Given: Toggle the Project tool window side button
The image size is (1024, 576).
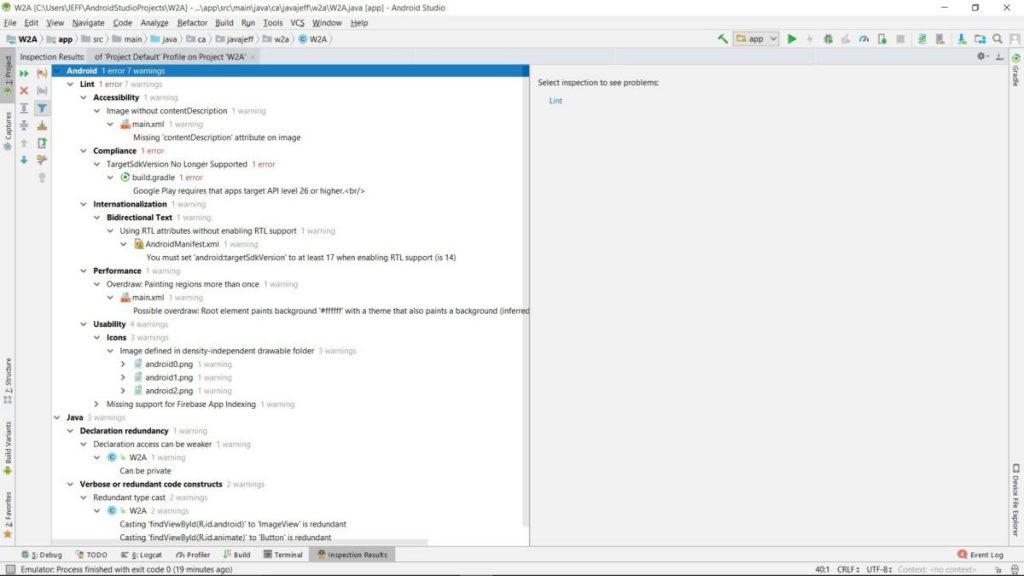Looking at the screenshot, I should pos(8,75).
